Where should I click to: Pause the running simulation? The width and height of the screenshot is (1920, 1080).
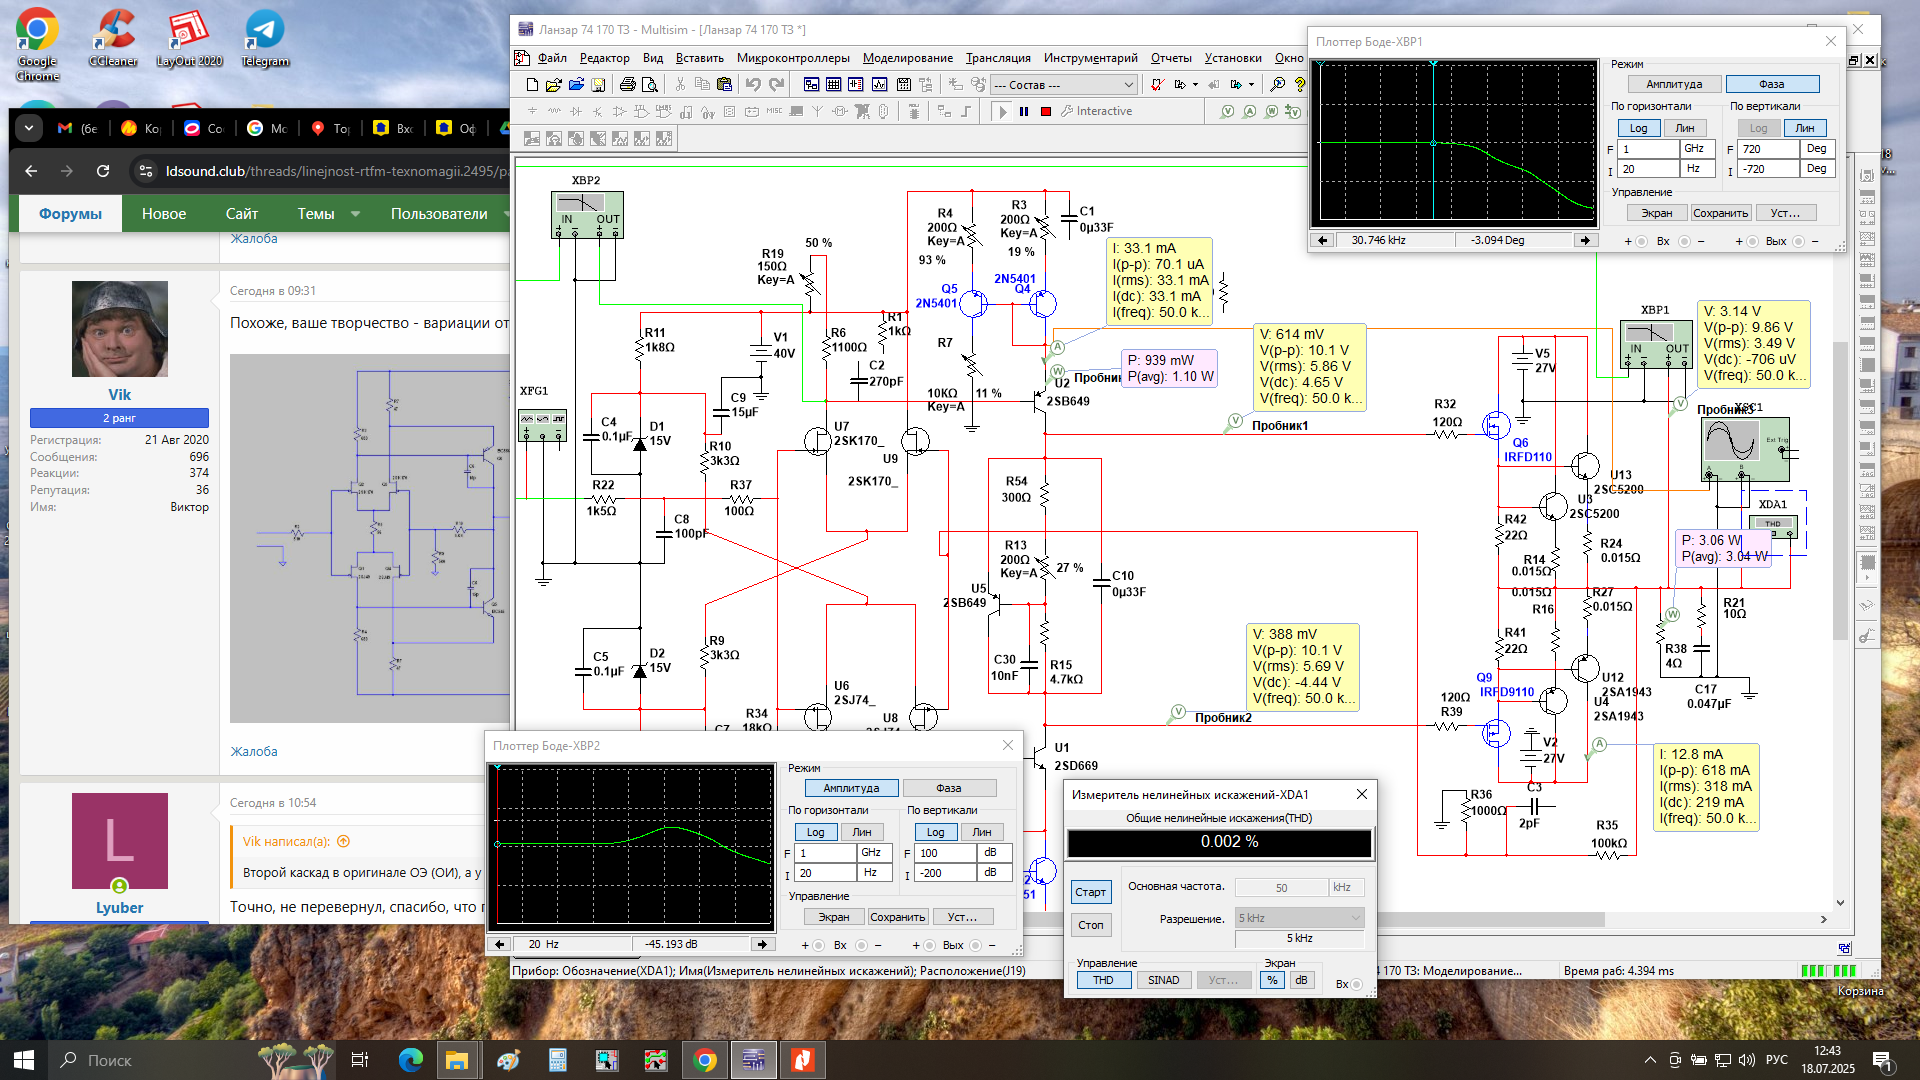(x=1024, y=112)
